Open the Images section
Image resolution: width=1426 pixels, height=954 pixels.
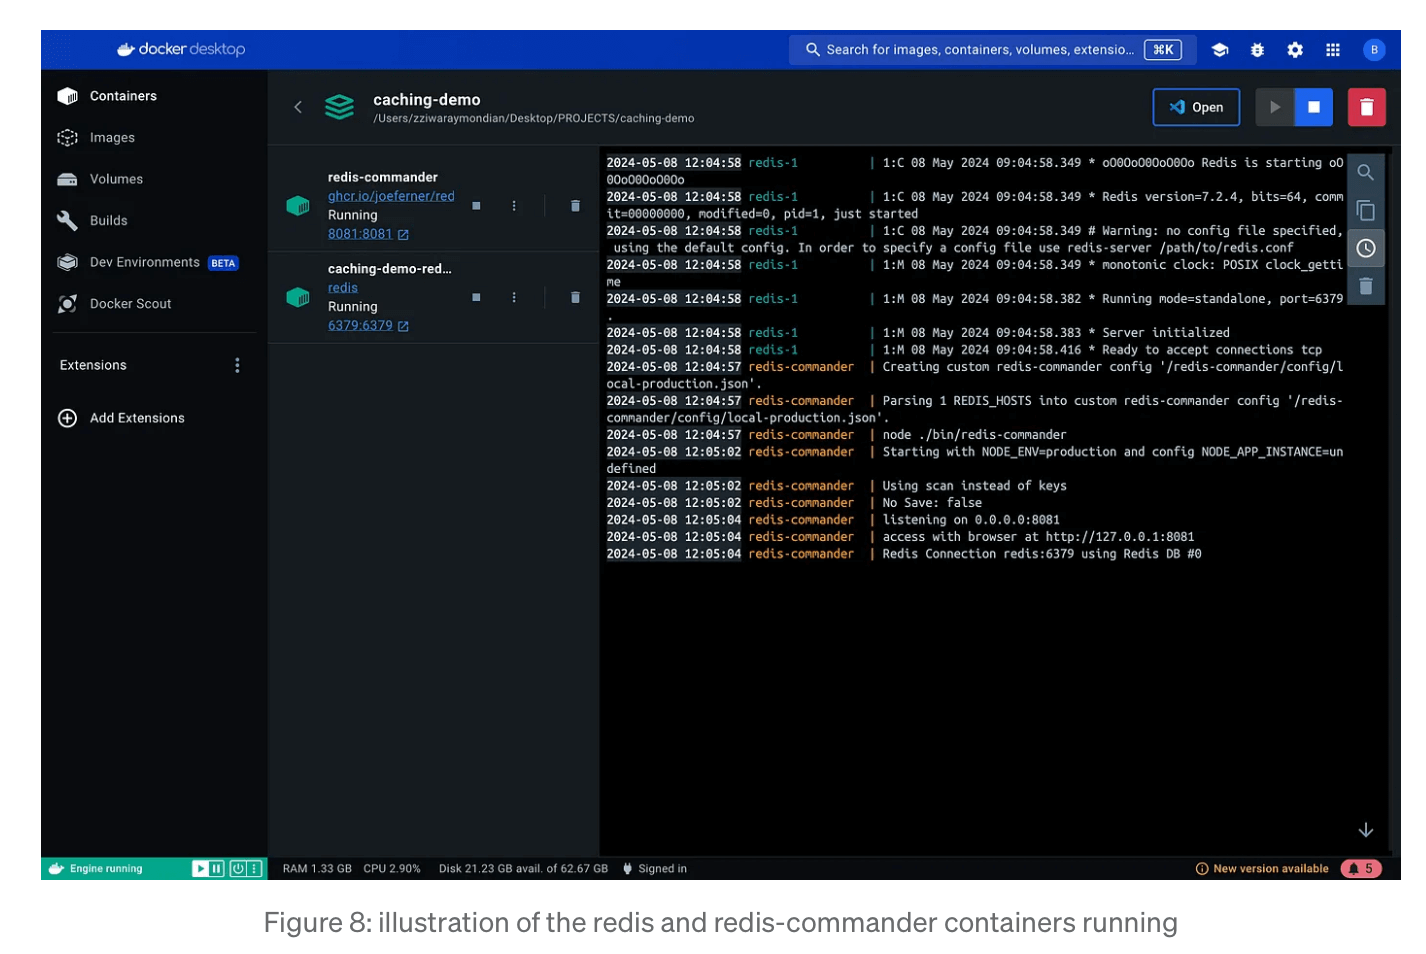coord(96,138)
